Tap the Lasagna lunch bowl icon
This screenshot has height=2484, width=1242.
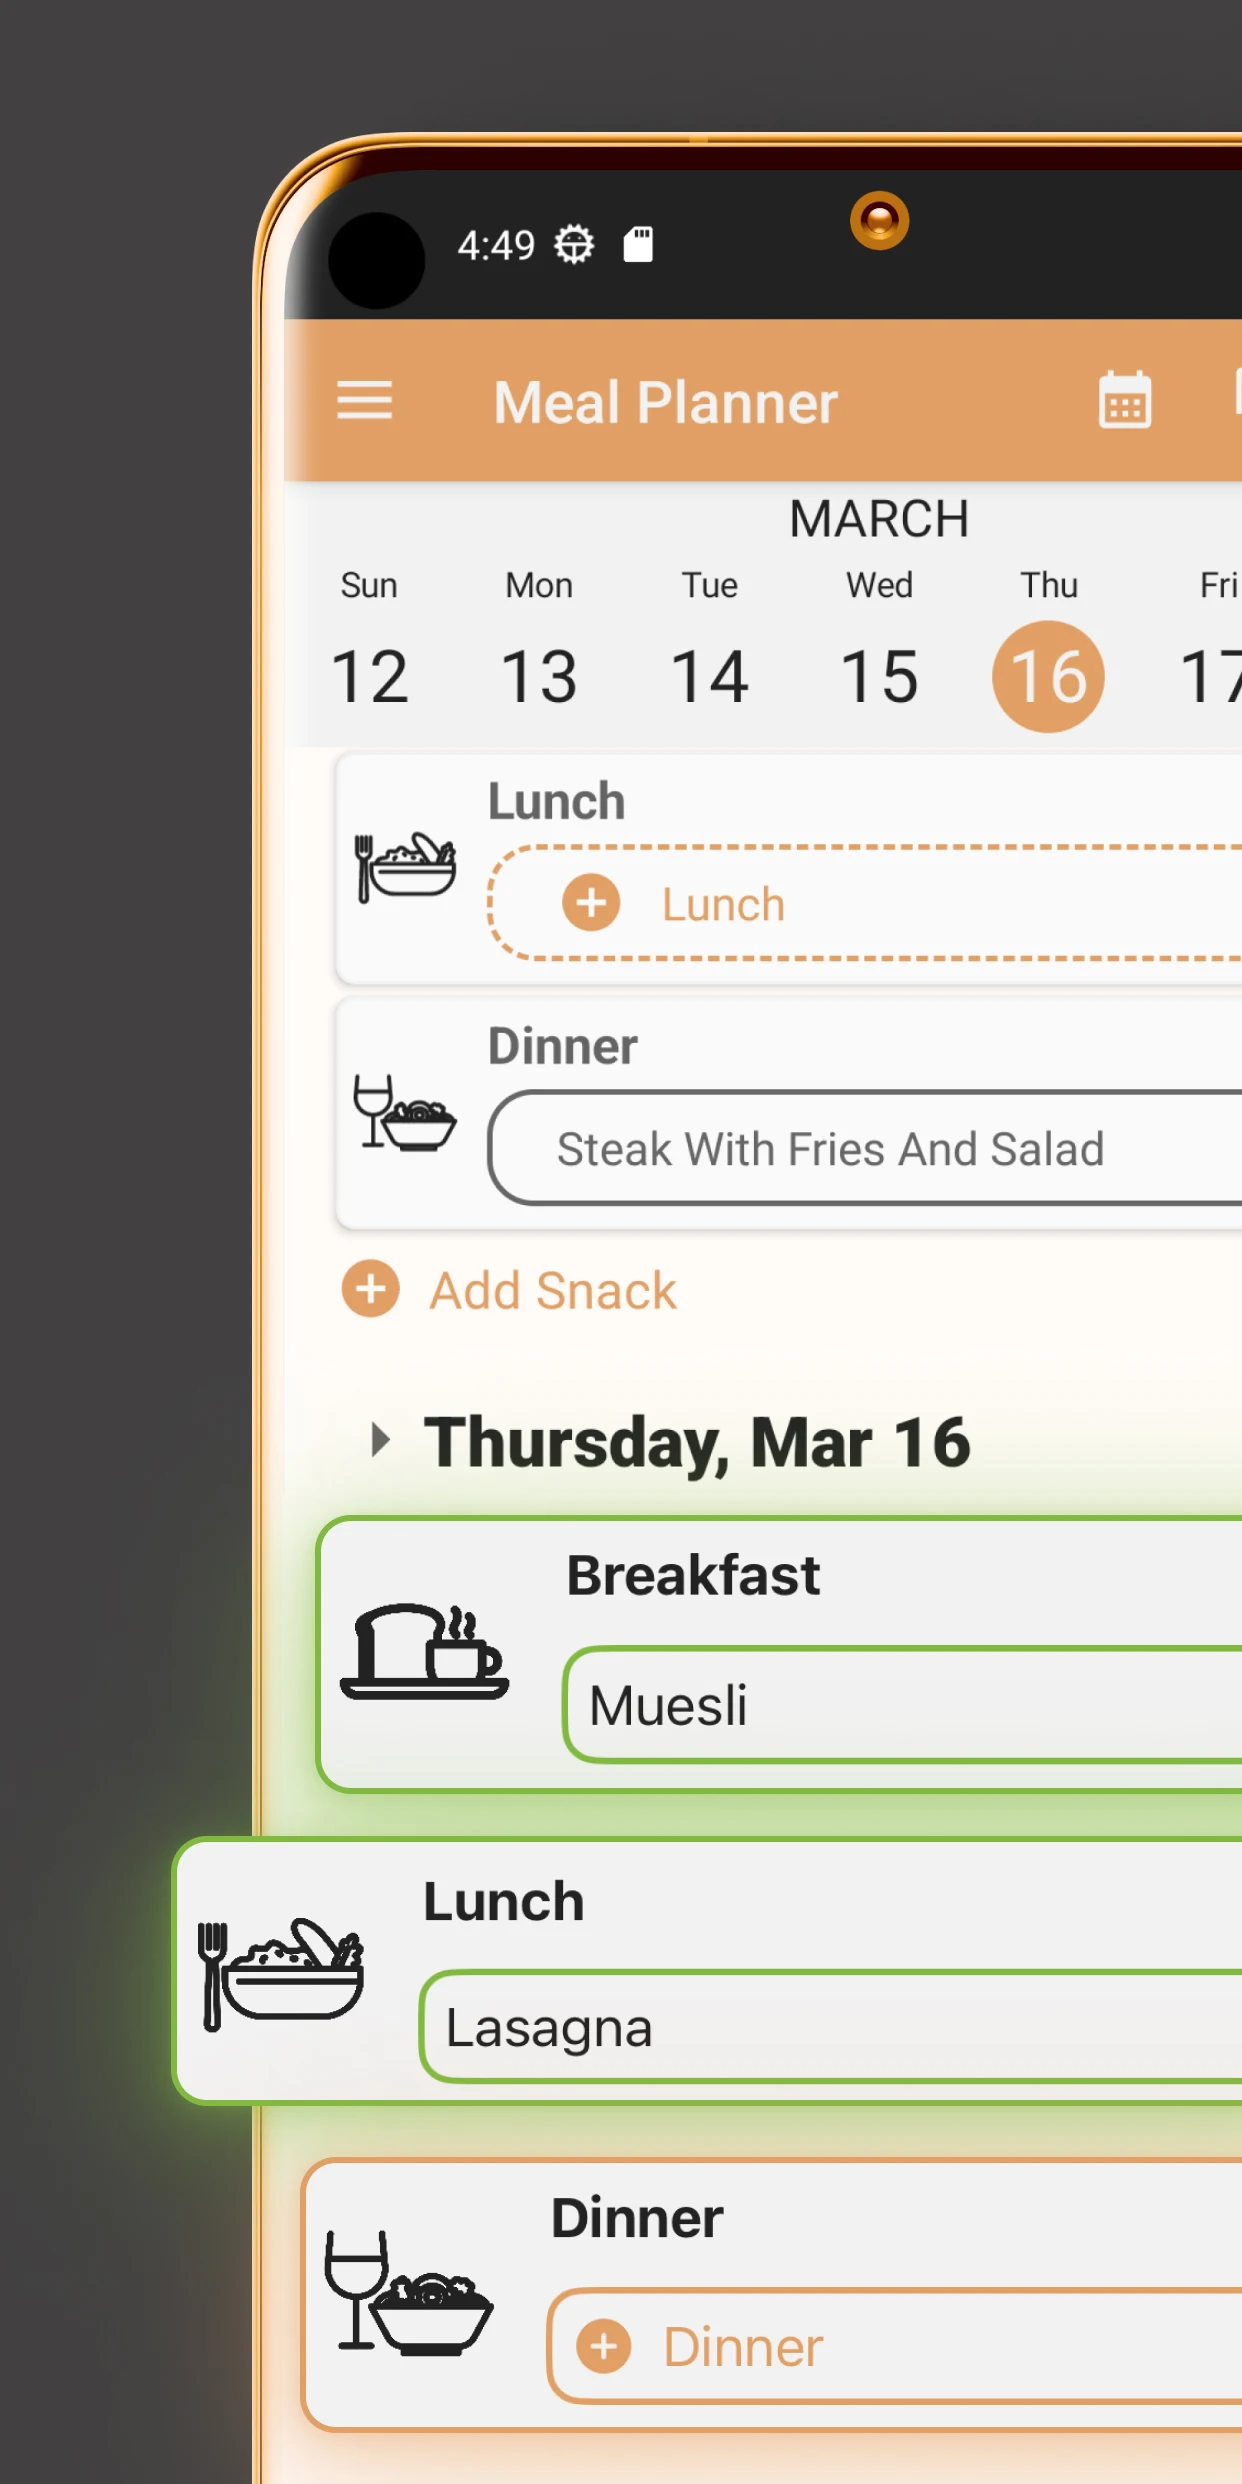281,1974
